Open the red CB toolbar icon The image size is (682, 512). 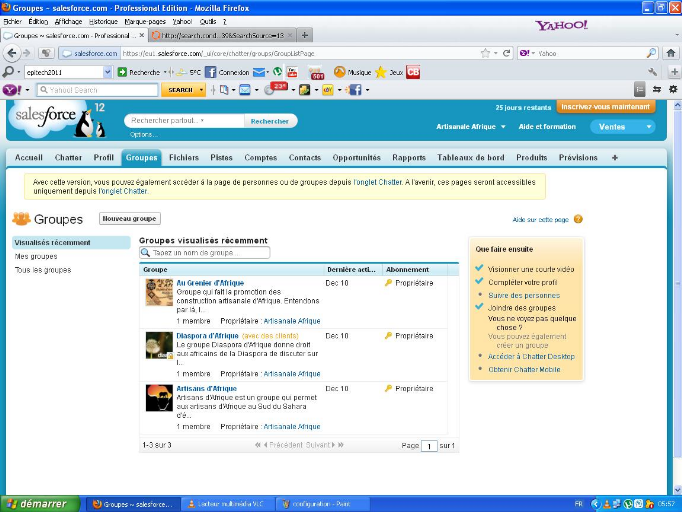pos(413,72)
